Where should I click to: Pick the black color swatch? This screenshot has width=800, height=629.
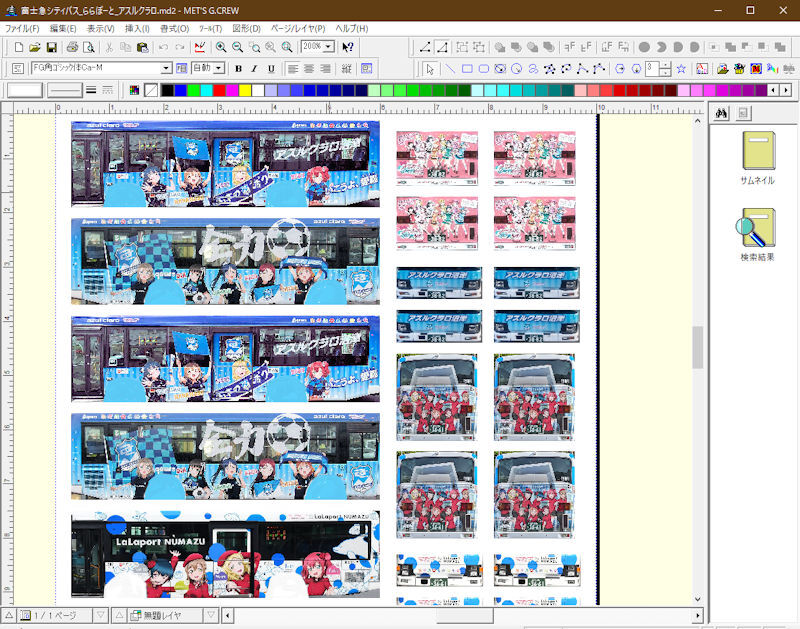(x=167, y=90)
